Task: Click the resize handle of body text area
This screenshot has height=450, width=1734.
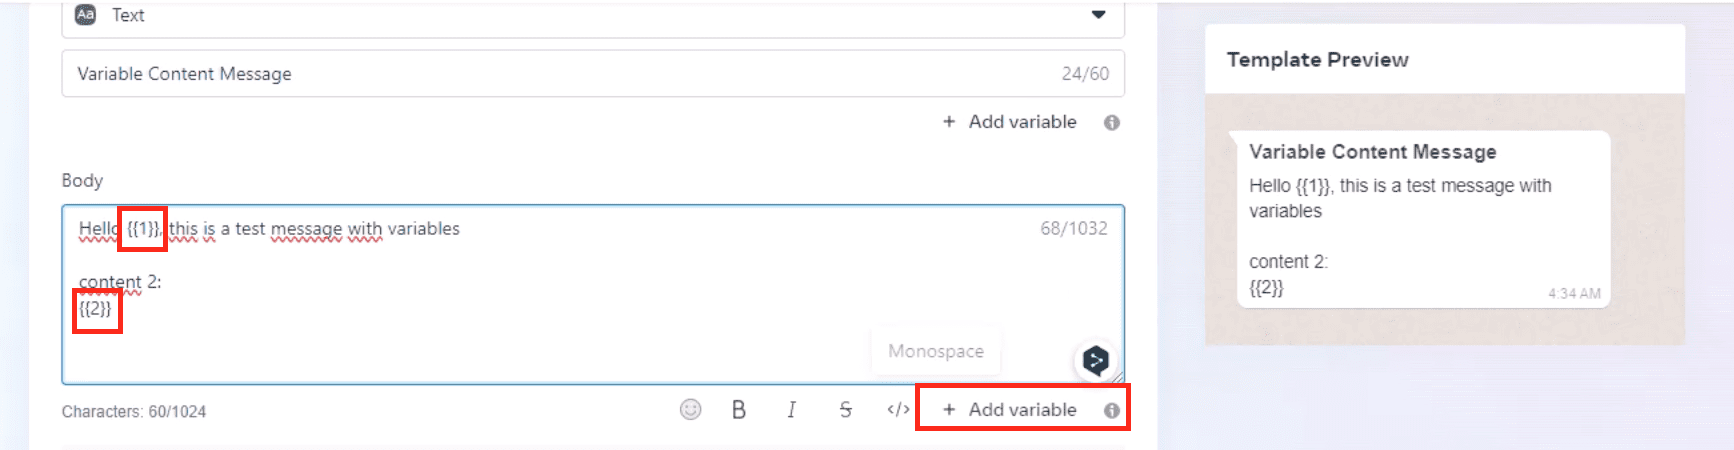Action: coord(1118,377)
